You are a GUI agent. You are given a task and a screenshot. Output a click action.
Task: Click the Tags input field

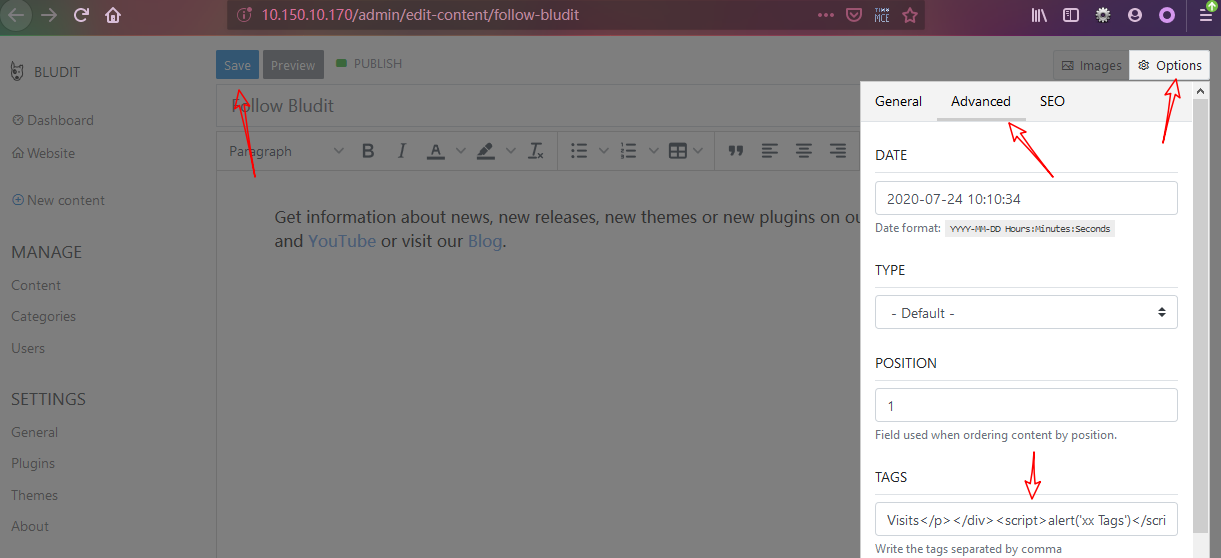[1026, 519]
